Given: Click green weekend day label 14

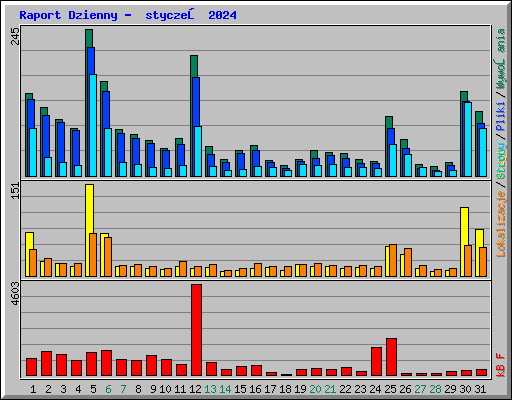Looking at the screenshot, I should [225, 389].
